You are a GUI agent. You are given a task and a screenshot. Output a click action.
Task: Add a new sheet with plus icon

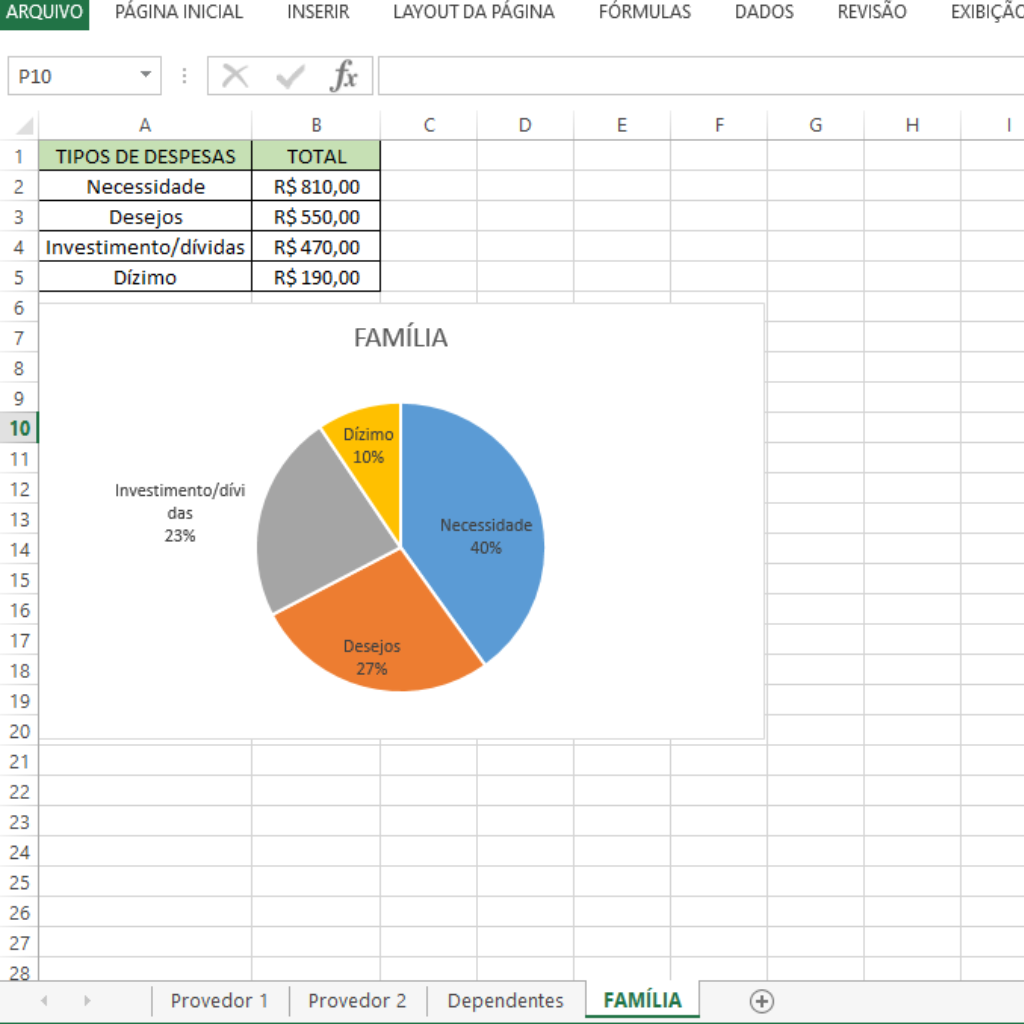761,1001
